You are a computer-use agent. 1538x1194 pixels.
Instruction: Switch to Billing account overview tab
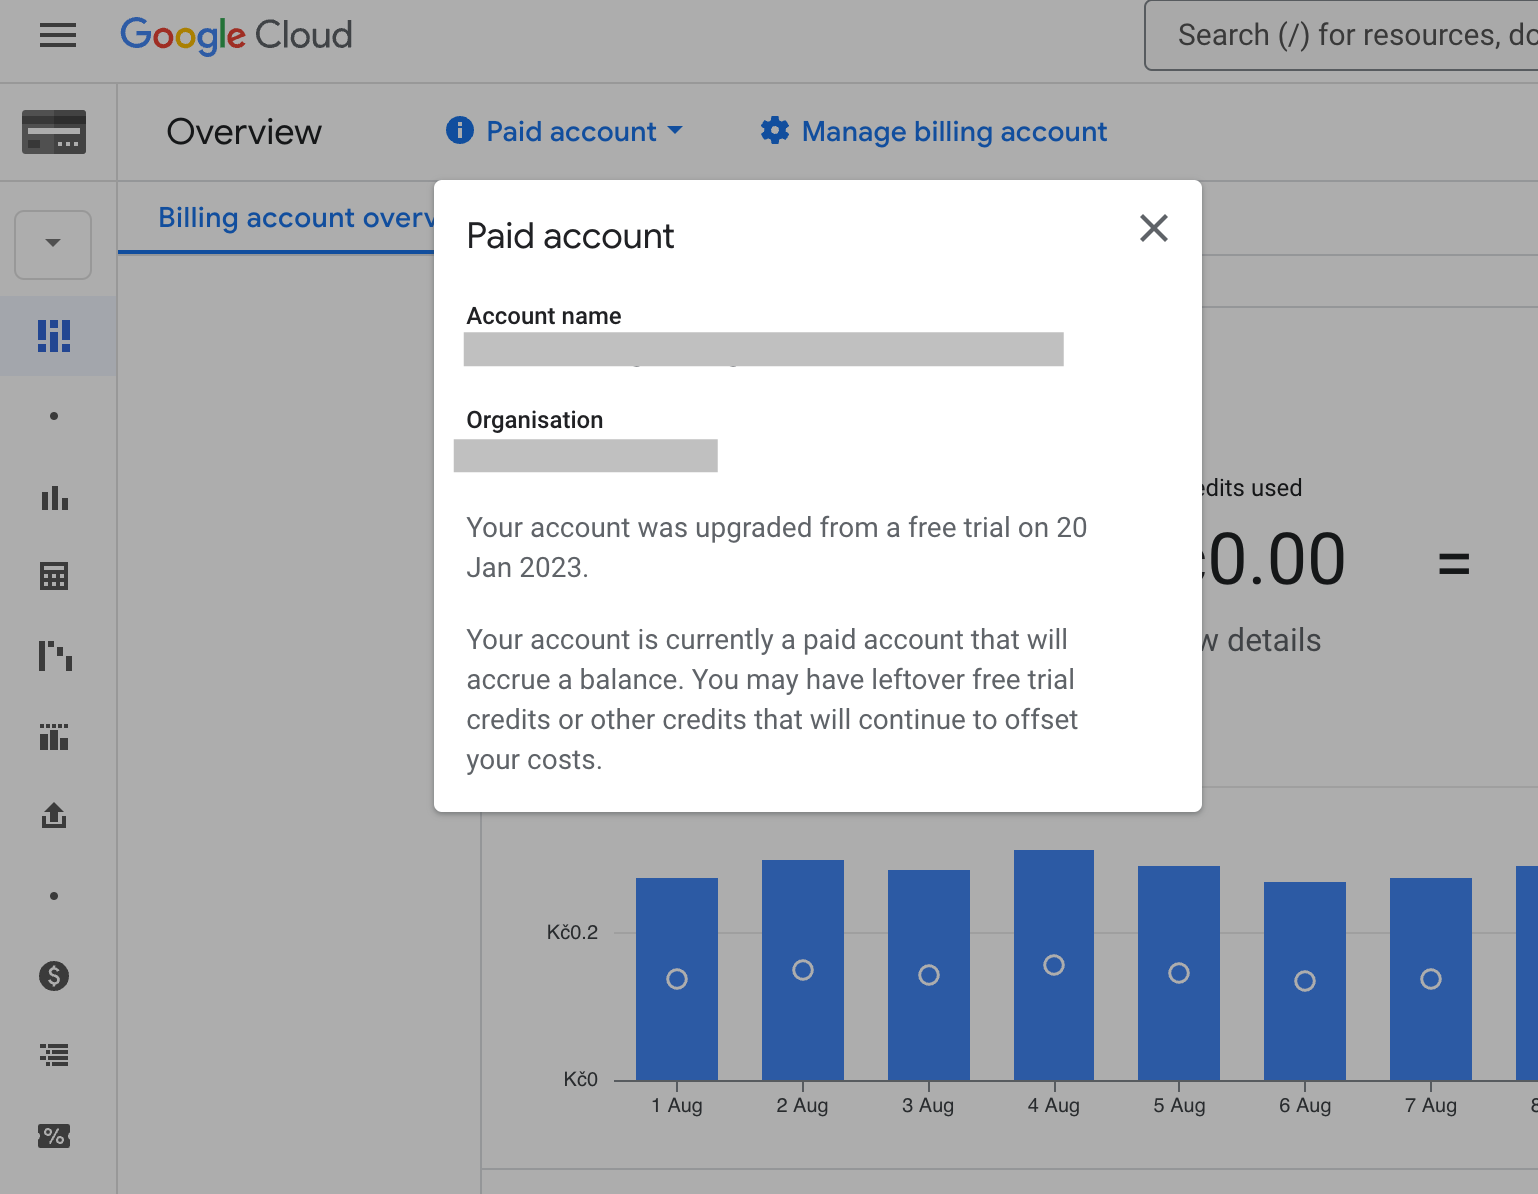click(x=296, y=218)
